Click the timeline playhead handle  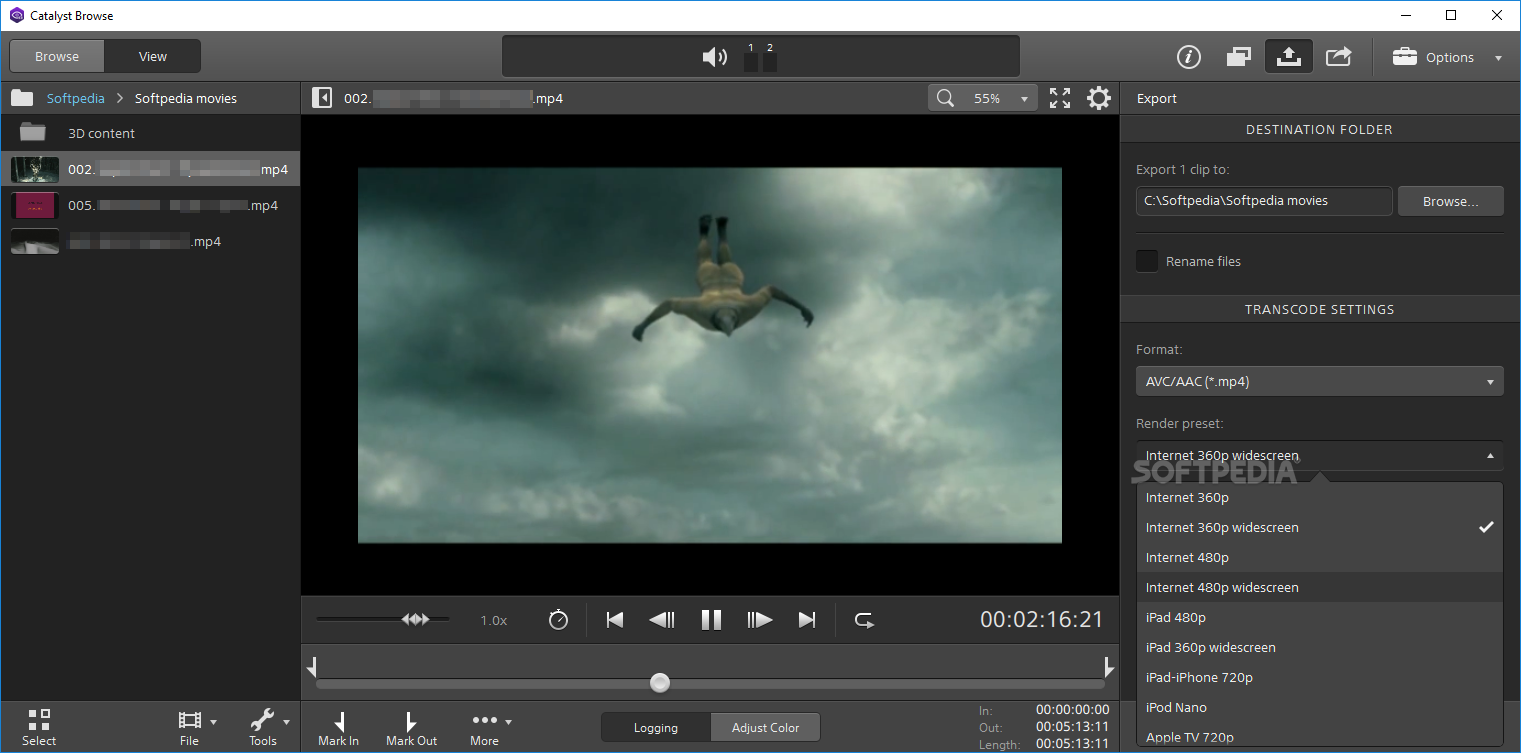click(x=659, y=683)
